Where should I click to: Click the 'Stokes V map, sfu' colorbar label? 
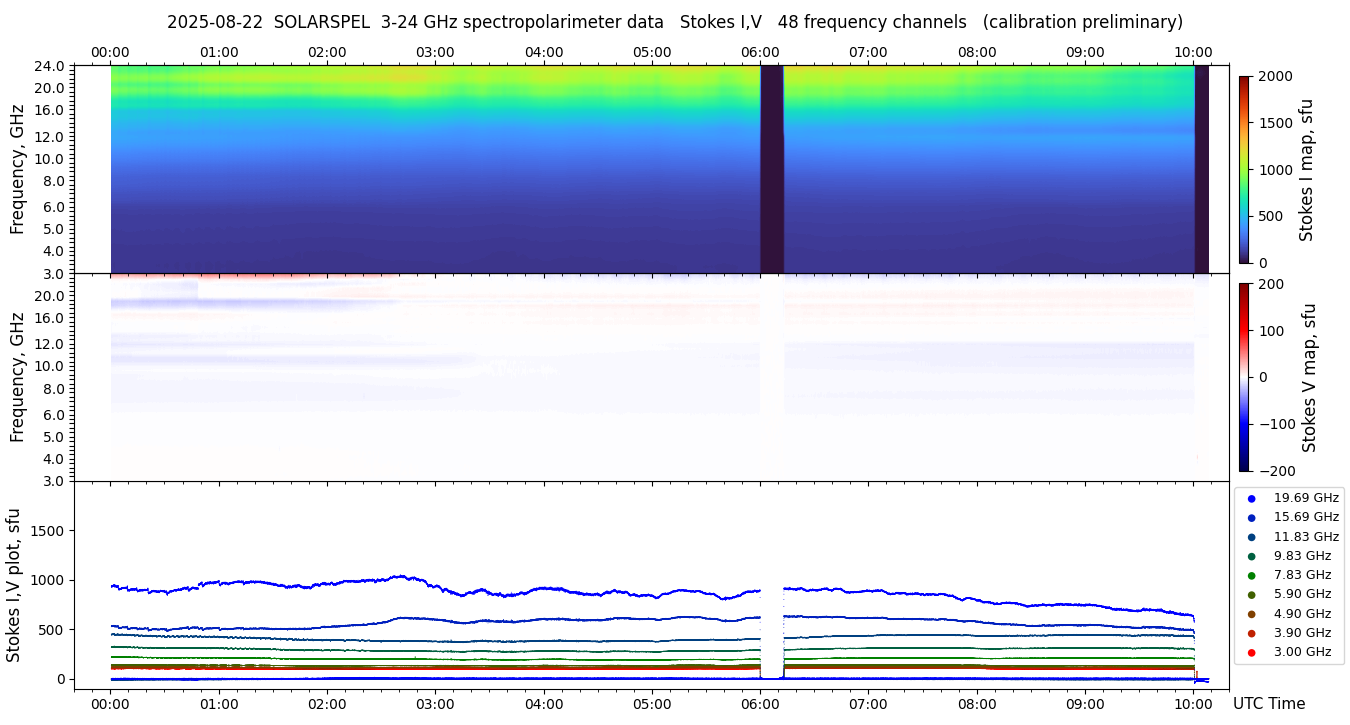1309,377
